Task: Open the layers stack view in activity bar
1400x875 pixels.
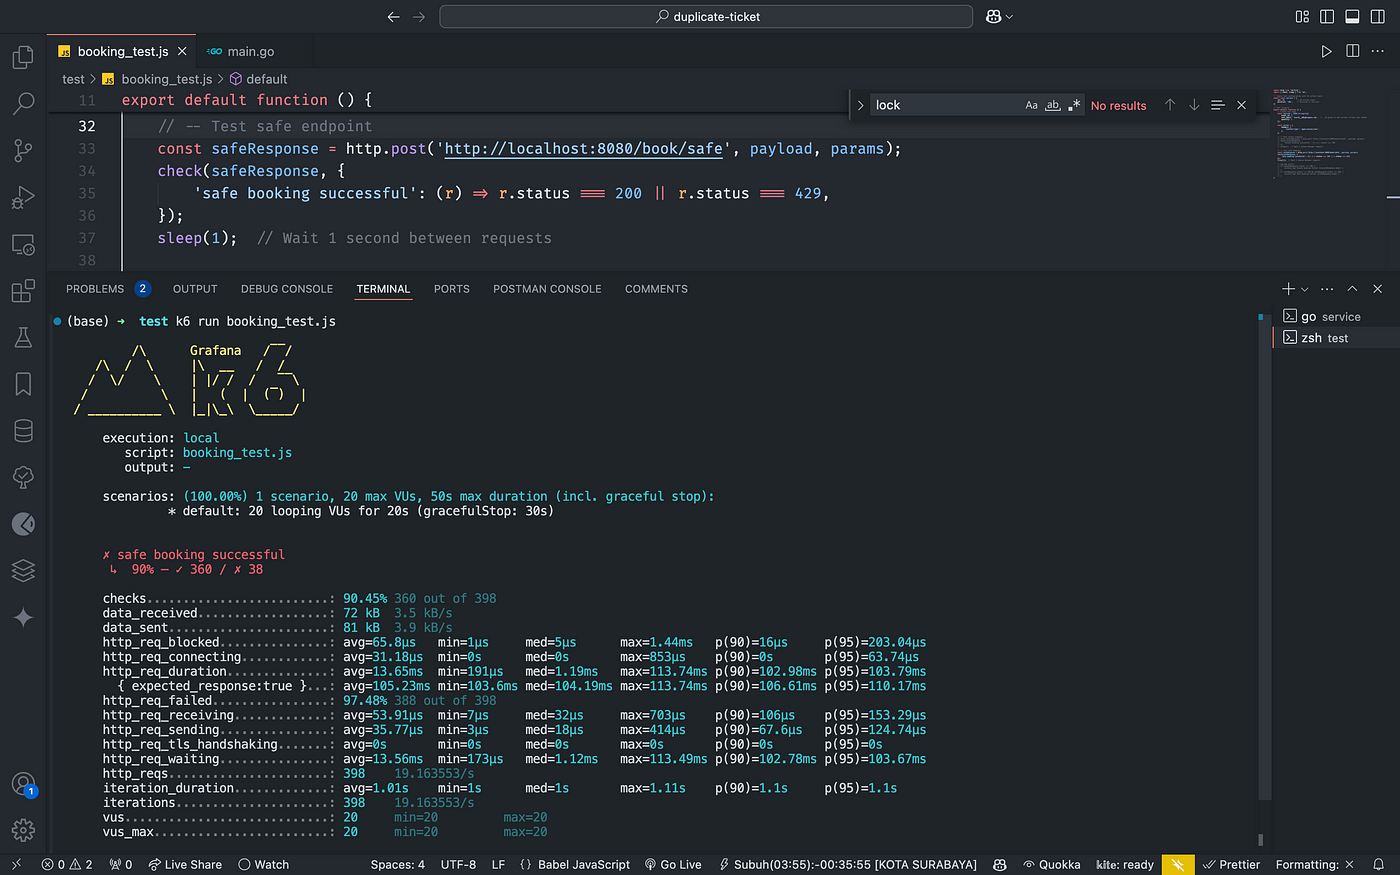Action: [x=23, y=570]
